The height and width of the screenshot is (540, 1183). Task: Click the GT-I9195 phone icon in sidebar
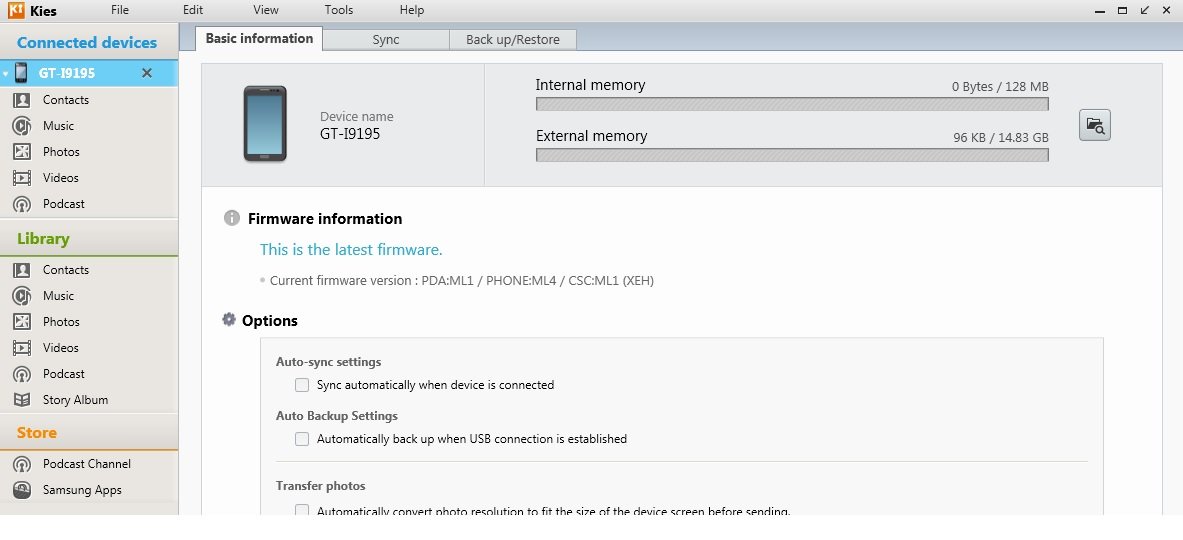point(21,73)
